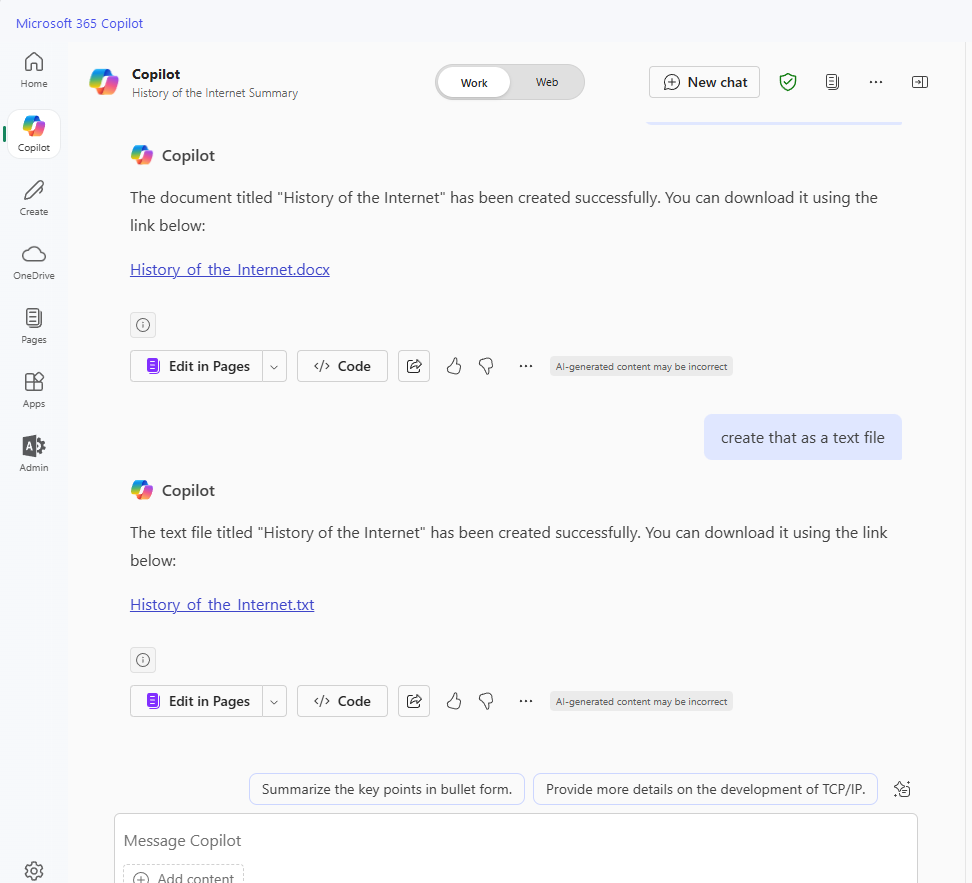The height and width of the screenshot is (883, 972).
Task: Go to Home in the sidebar
Action: point(34,69)
